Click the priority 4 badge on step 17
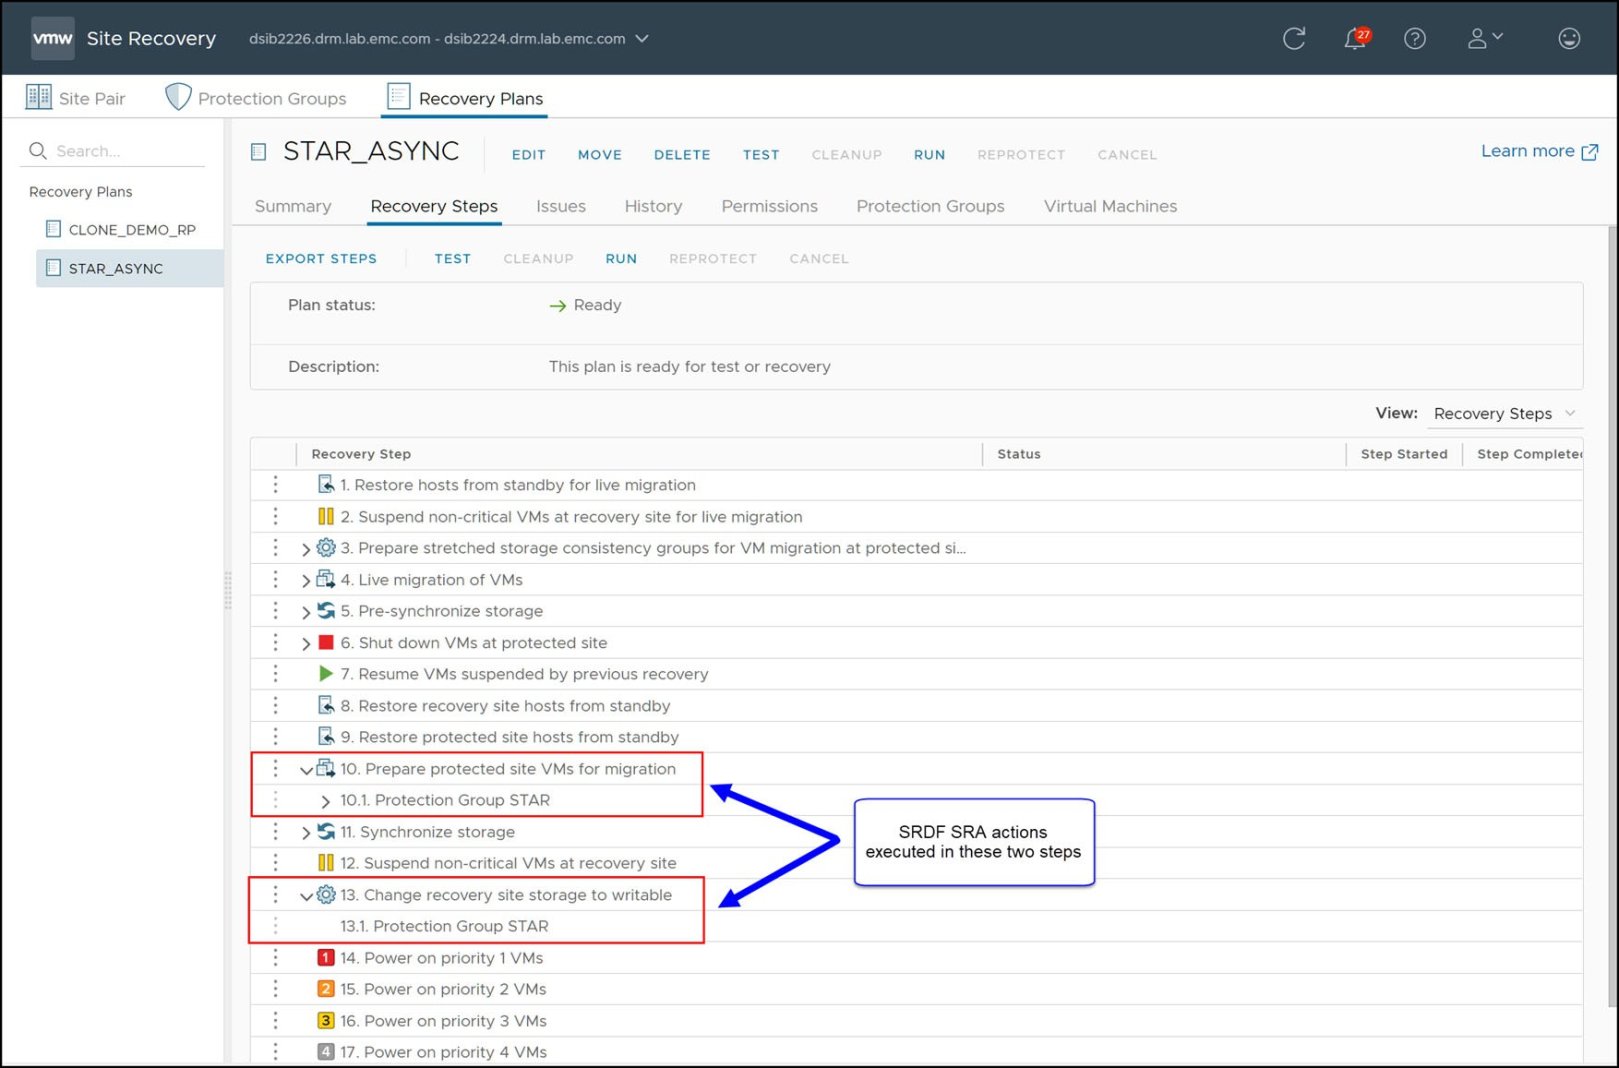This screenshot has height=1068, width=1619. coord(326,1052)
